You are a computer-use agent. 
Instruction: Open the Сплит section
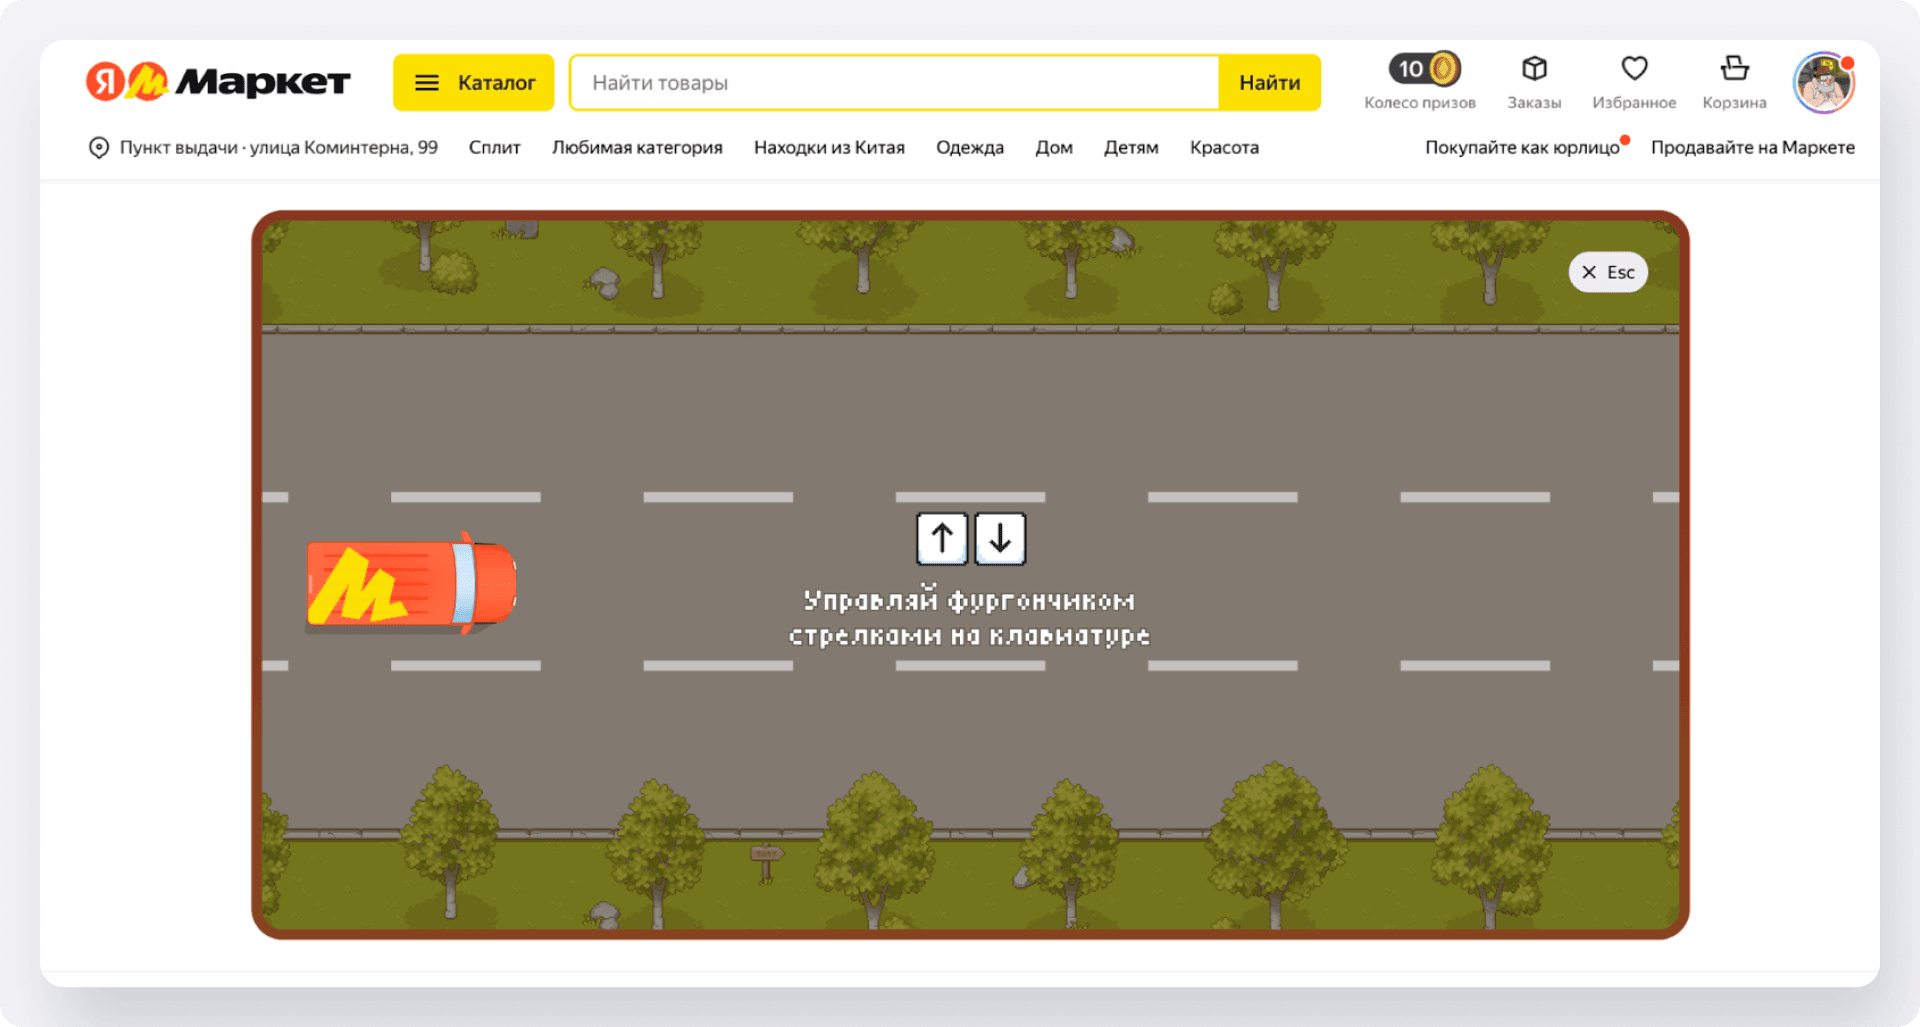[x=494, y=148]
